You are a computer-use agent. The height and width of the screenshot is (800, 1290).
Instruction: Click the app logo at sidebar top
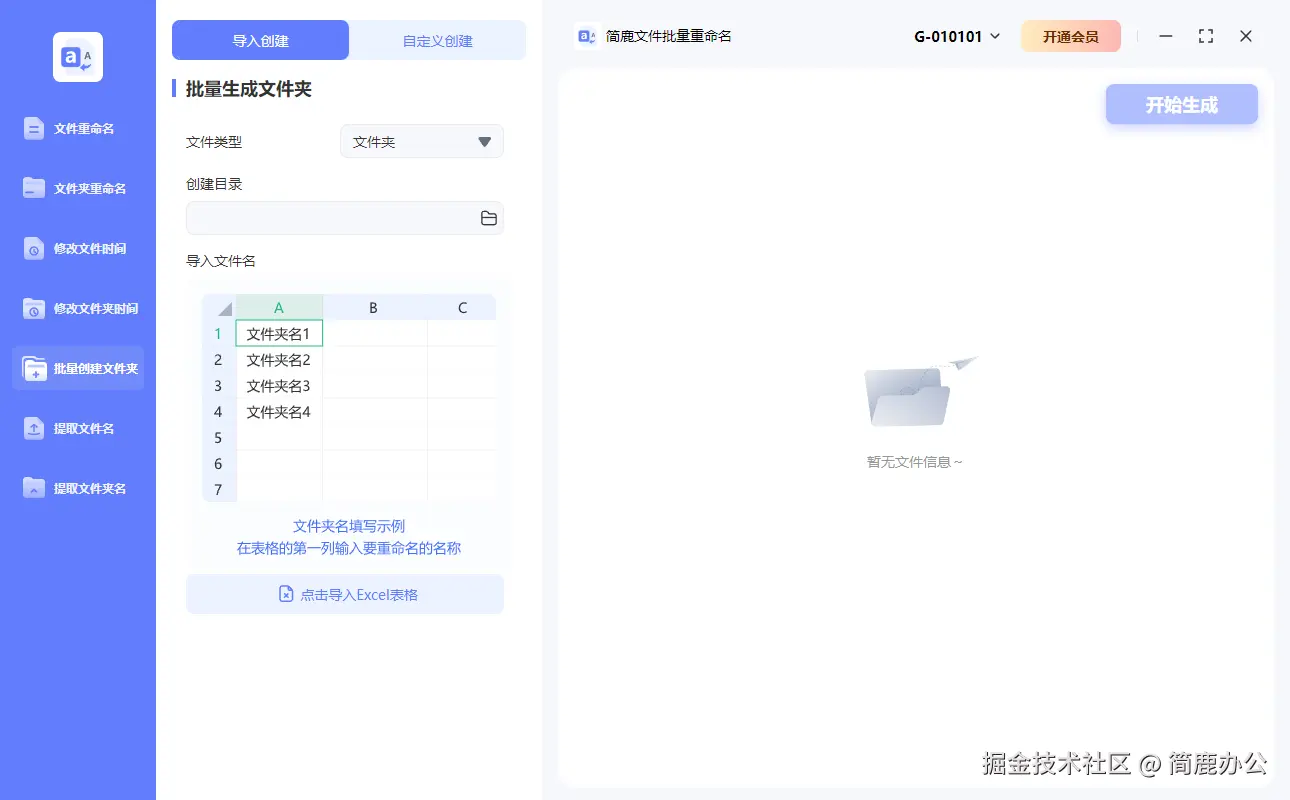pos(77,57)
